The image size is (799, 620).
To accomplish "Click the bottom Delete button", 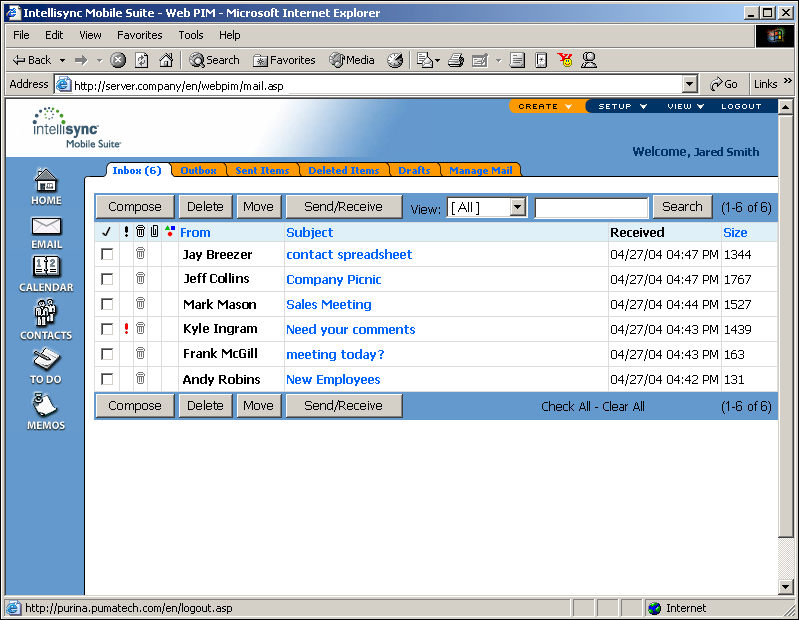I will (205, 406).
